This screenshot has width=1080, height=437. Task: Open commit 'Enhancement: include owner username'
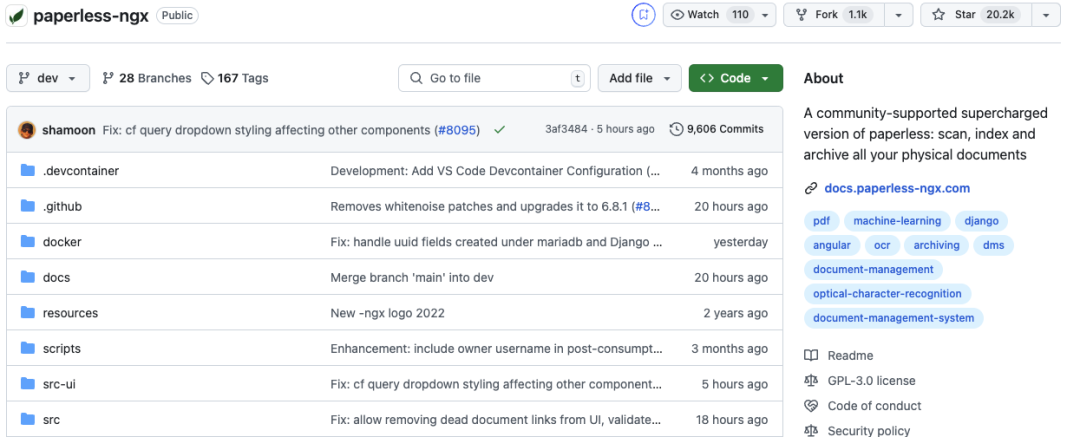point(497,349)
